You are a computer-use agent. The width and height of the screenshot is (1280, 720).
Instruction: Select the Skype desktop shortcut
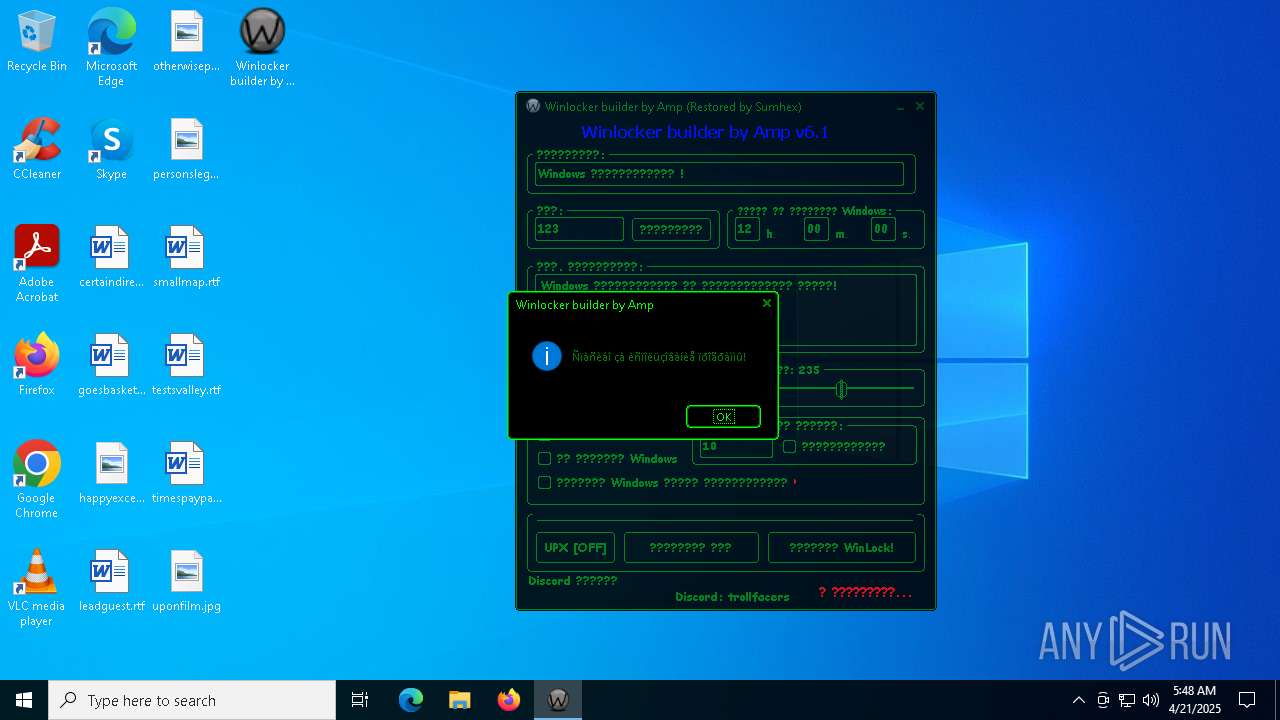pyautogui.click(x=111, y=150)
